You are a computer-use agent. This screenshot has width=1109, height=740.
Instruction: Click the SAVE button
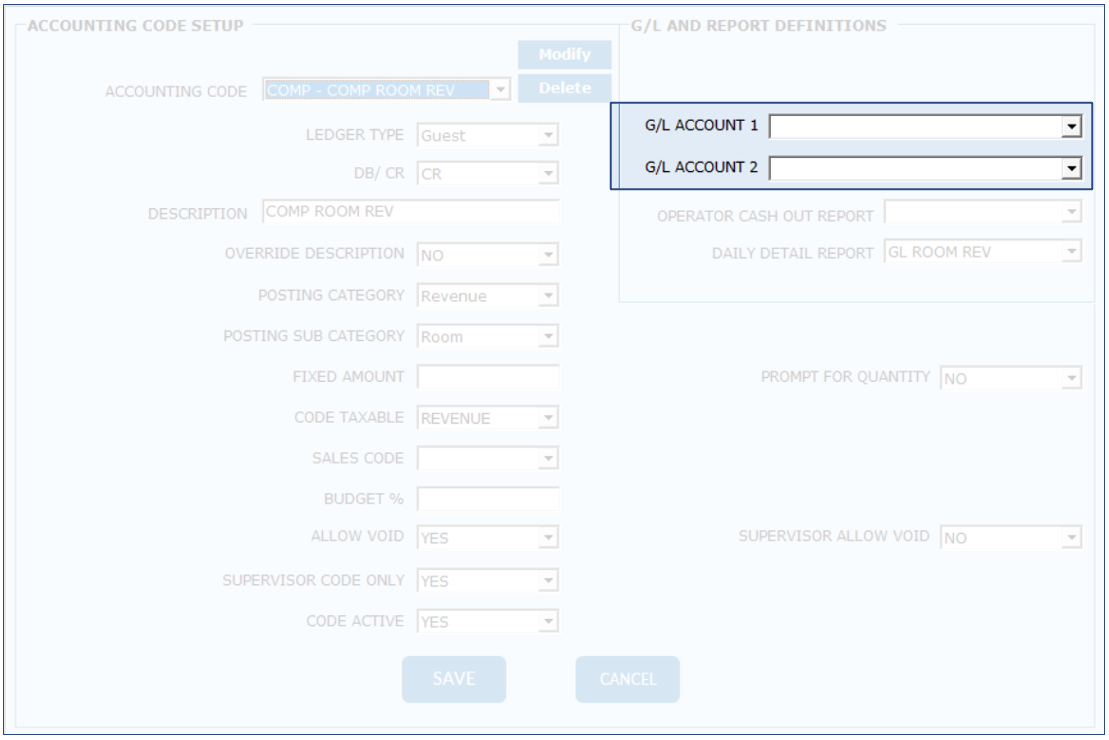[454, 679]
